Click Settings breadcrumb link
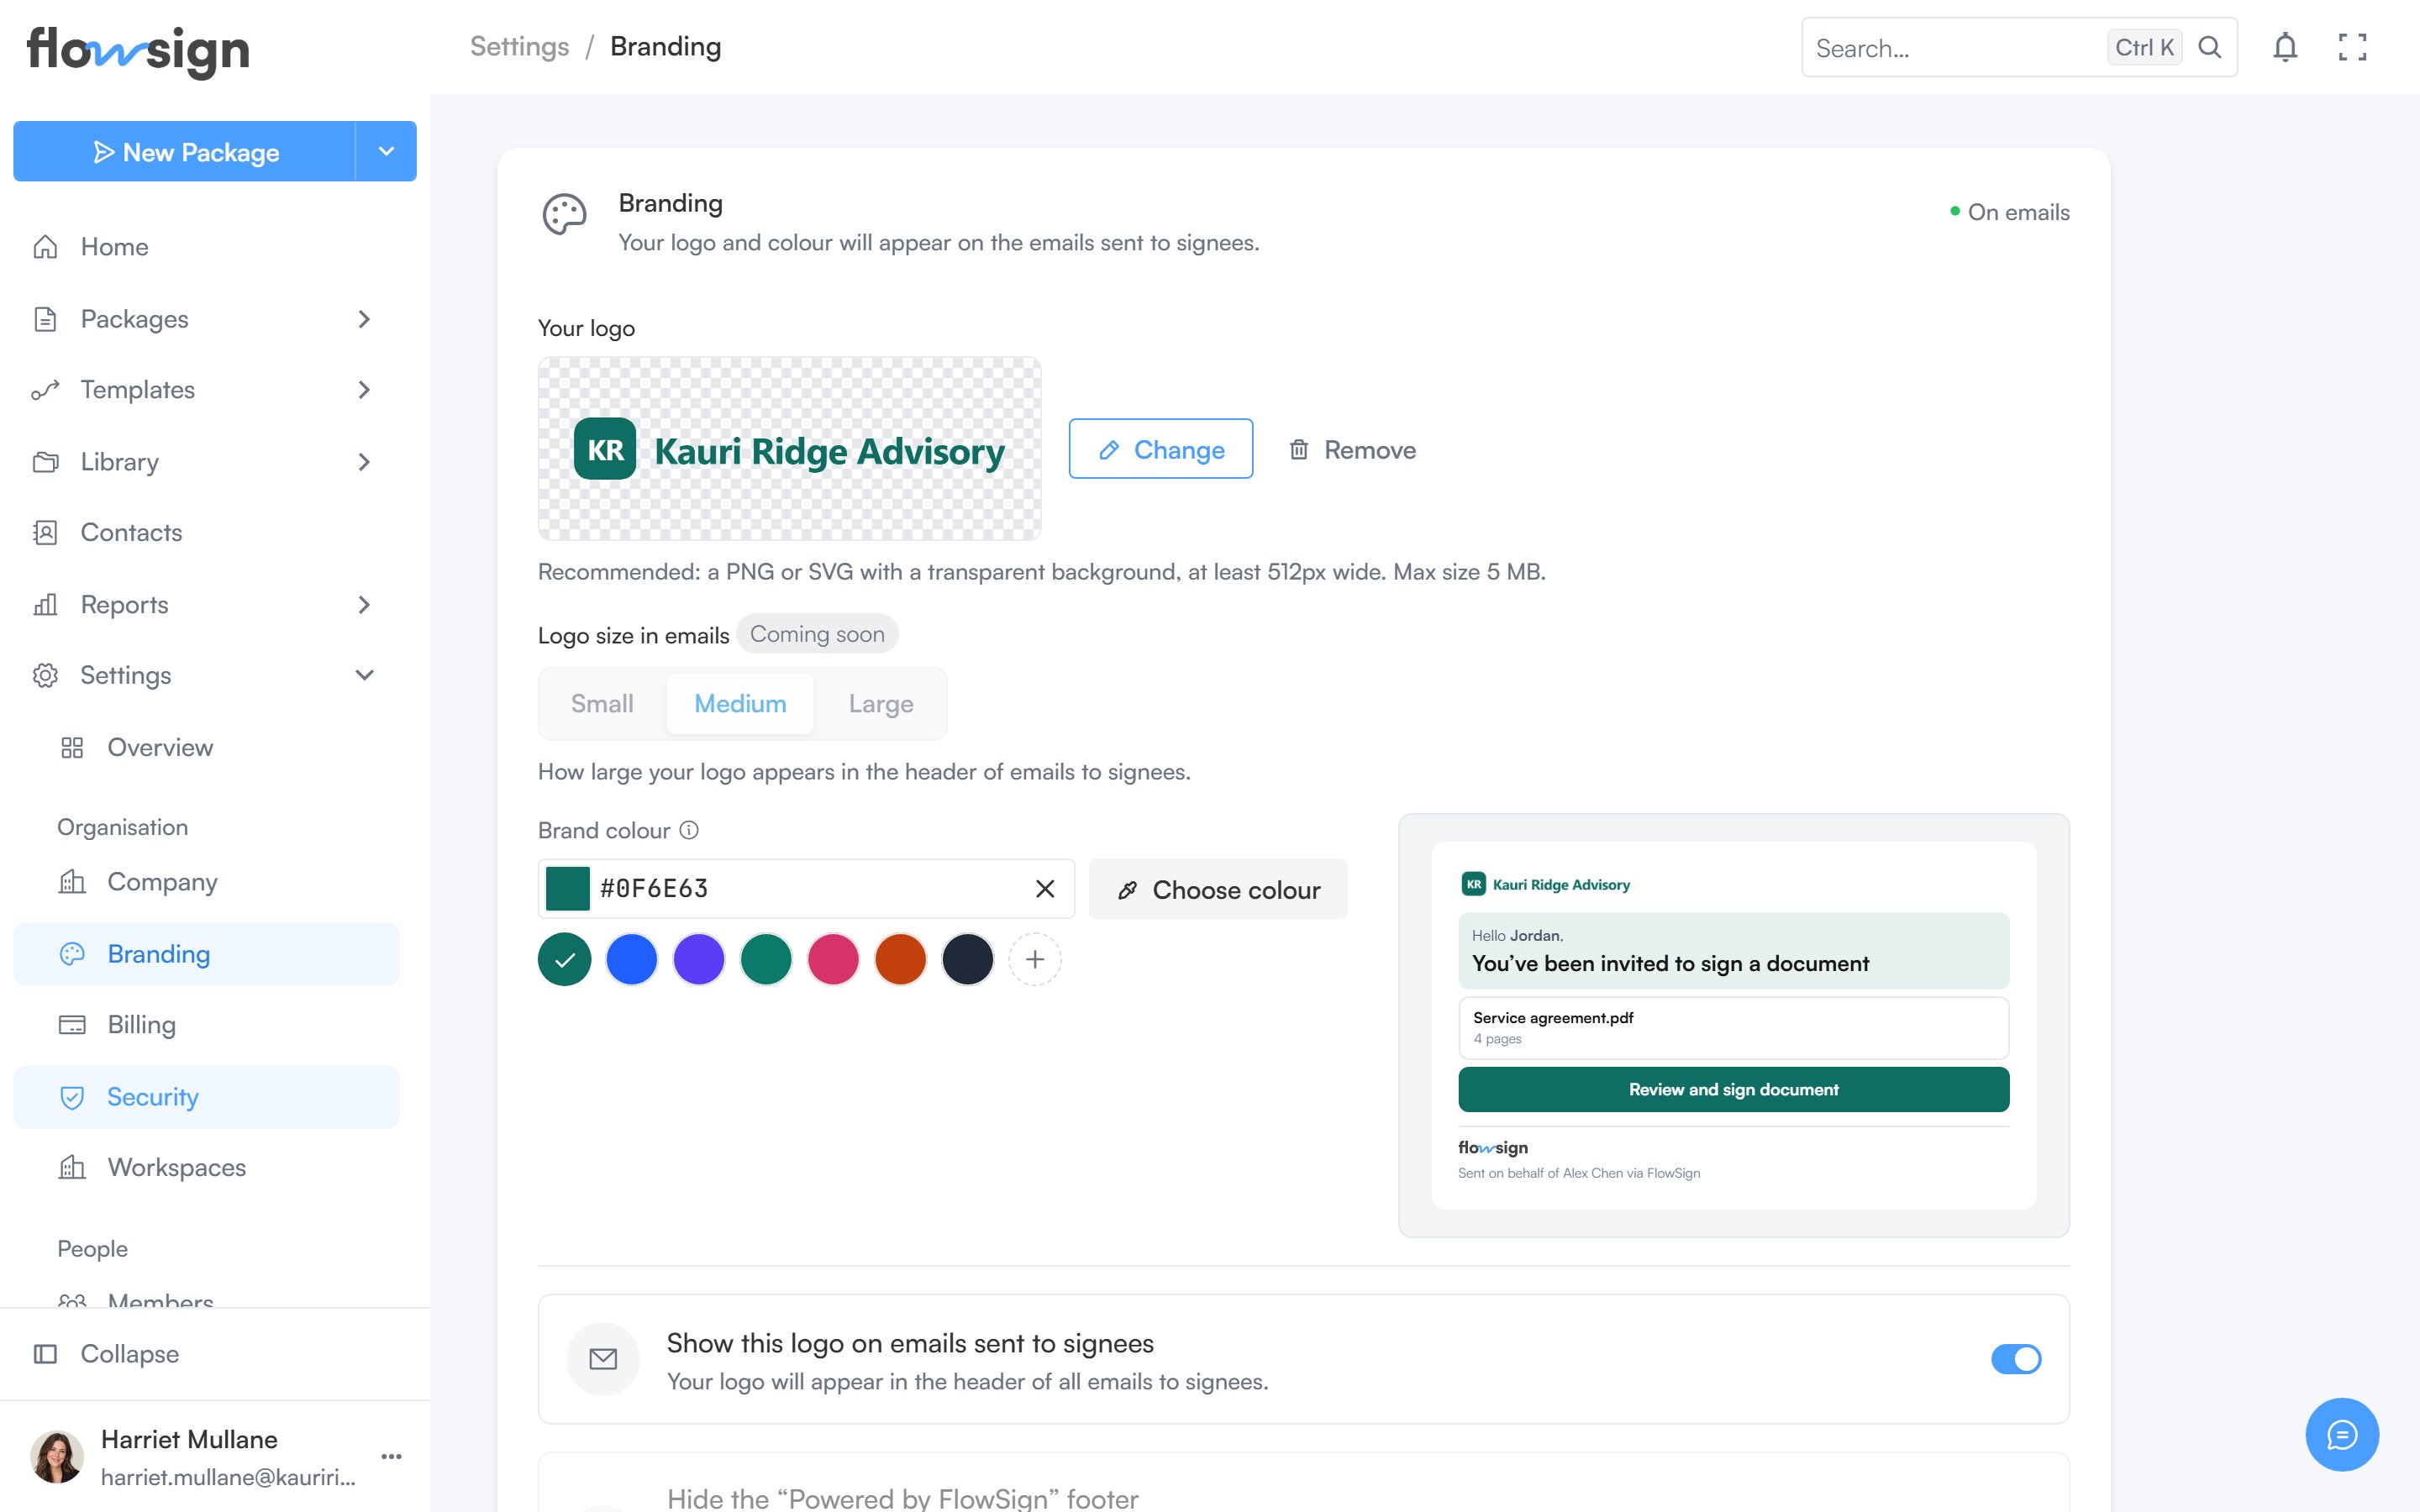The width and height of the screenshot is (2420, 1512). [x=519, y=46]
